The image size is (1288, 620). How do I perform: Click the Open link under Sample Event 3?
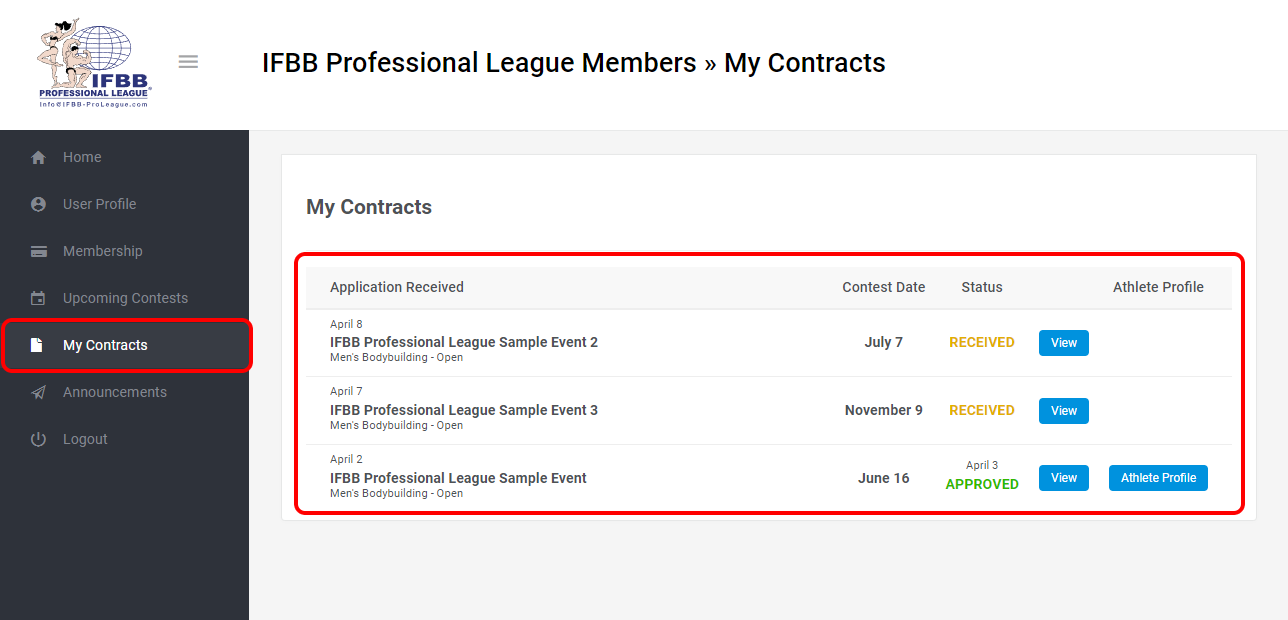click(450, 426)
